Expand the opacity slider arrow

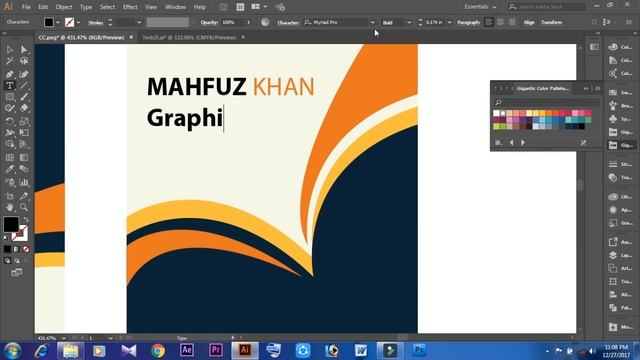tap(248, 22)
